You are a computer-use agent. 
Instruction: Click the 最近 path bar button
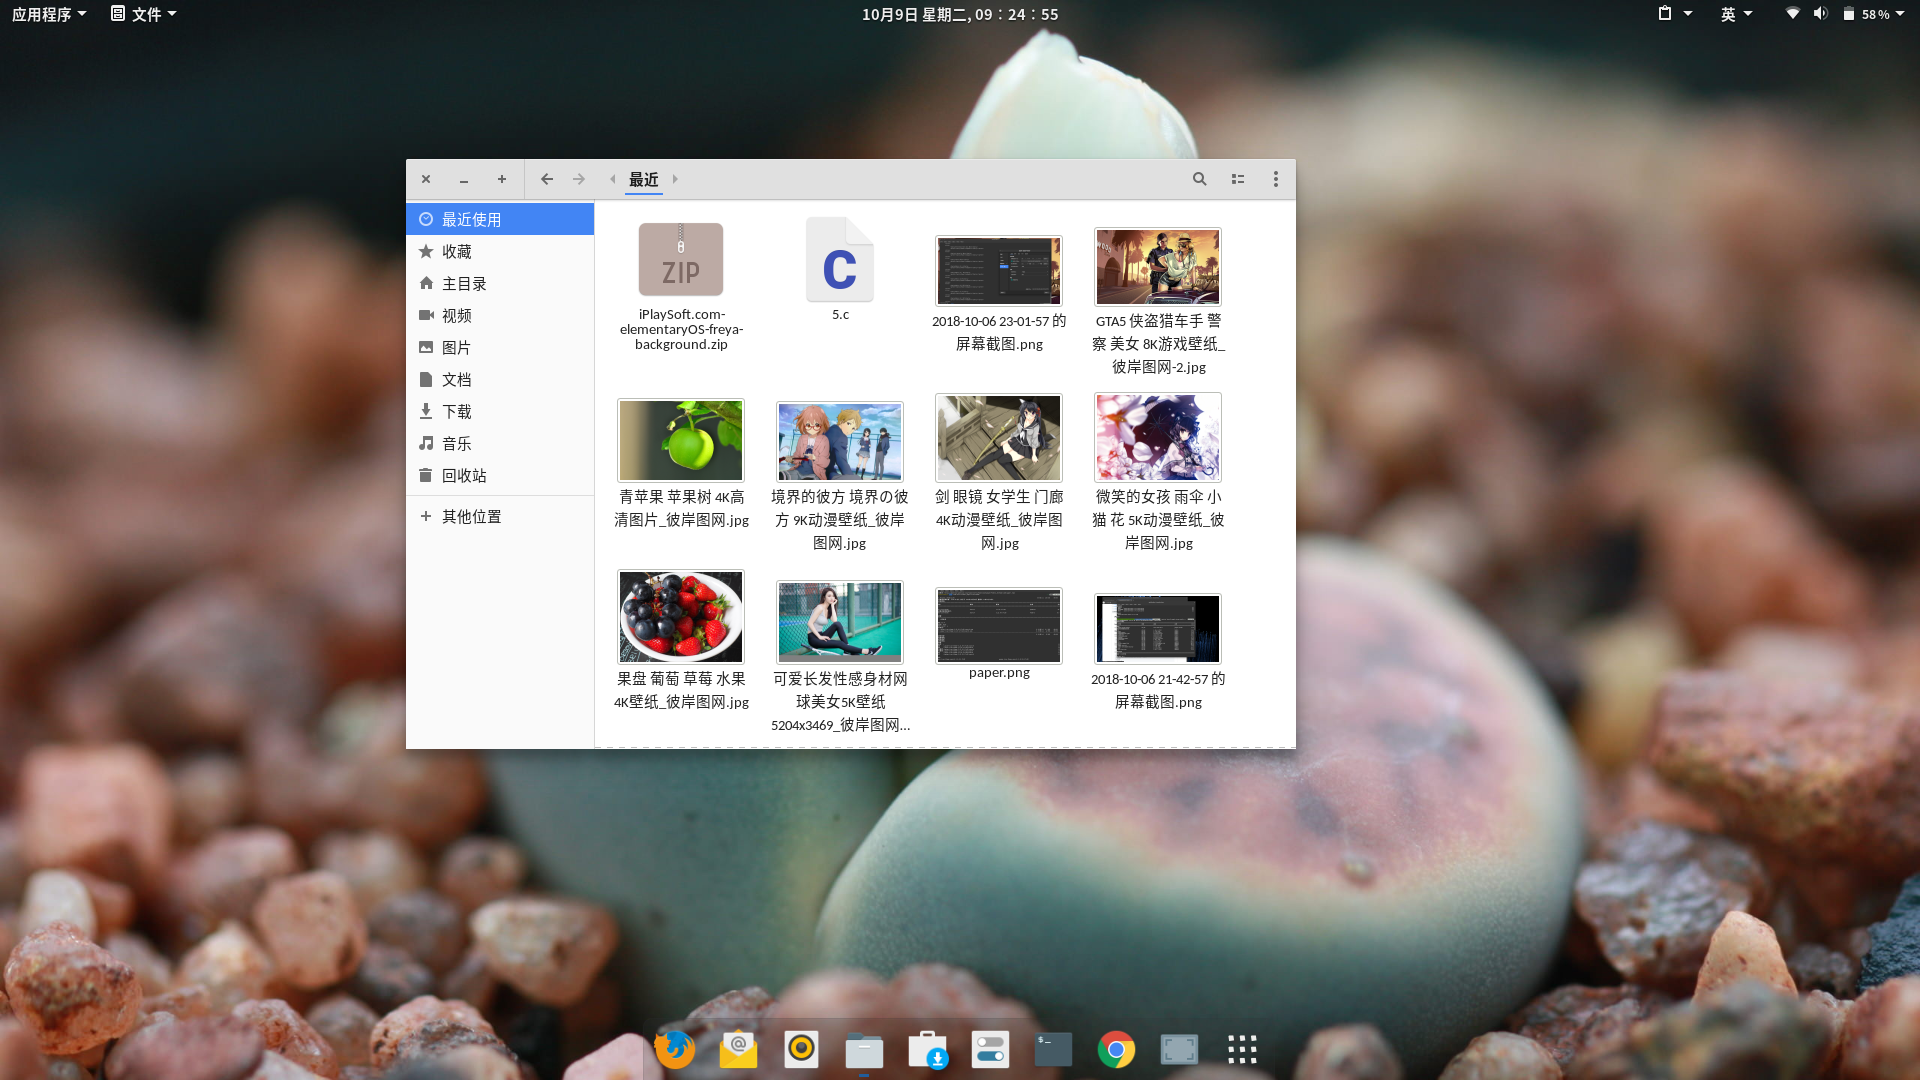[x=643, y=180]
